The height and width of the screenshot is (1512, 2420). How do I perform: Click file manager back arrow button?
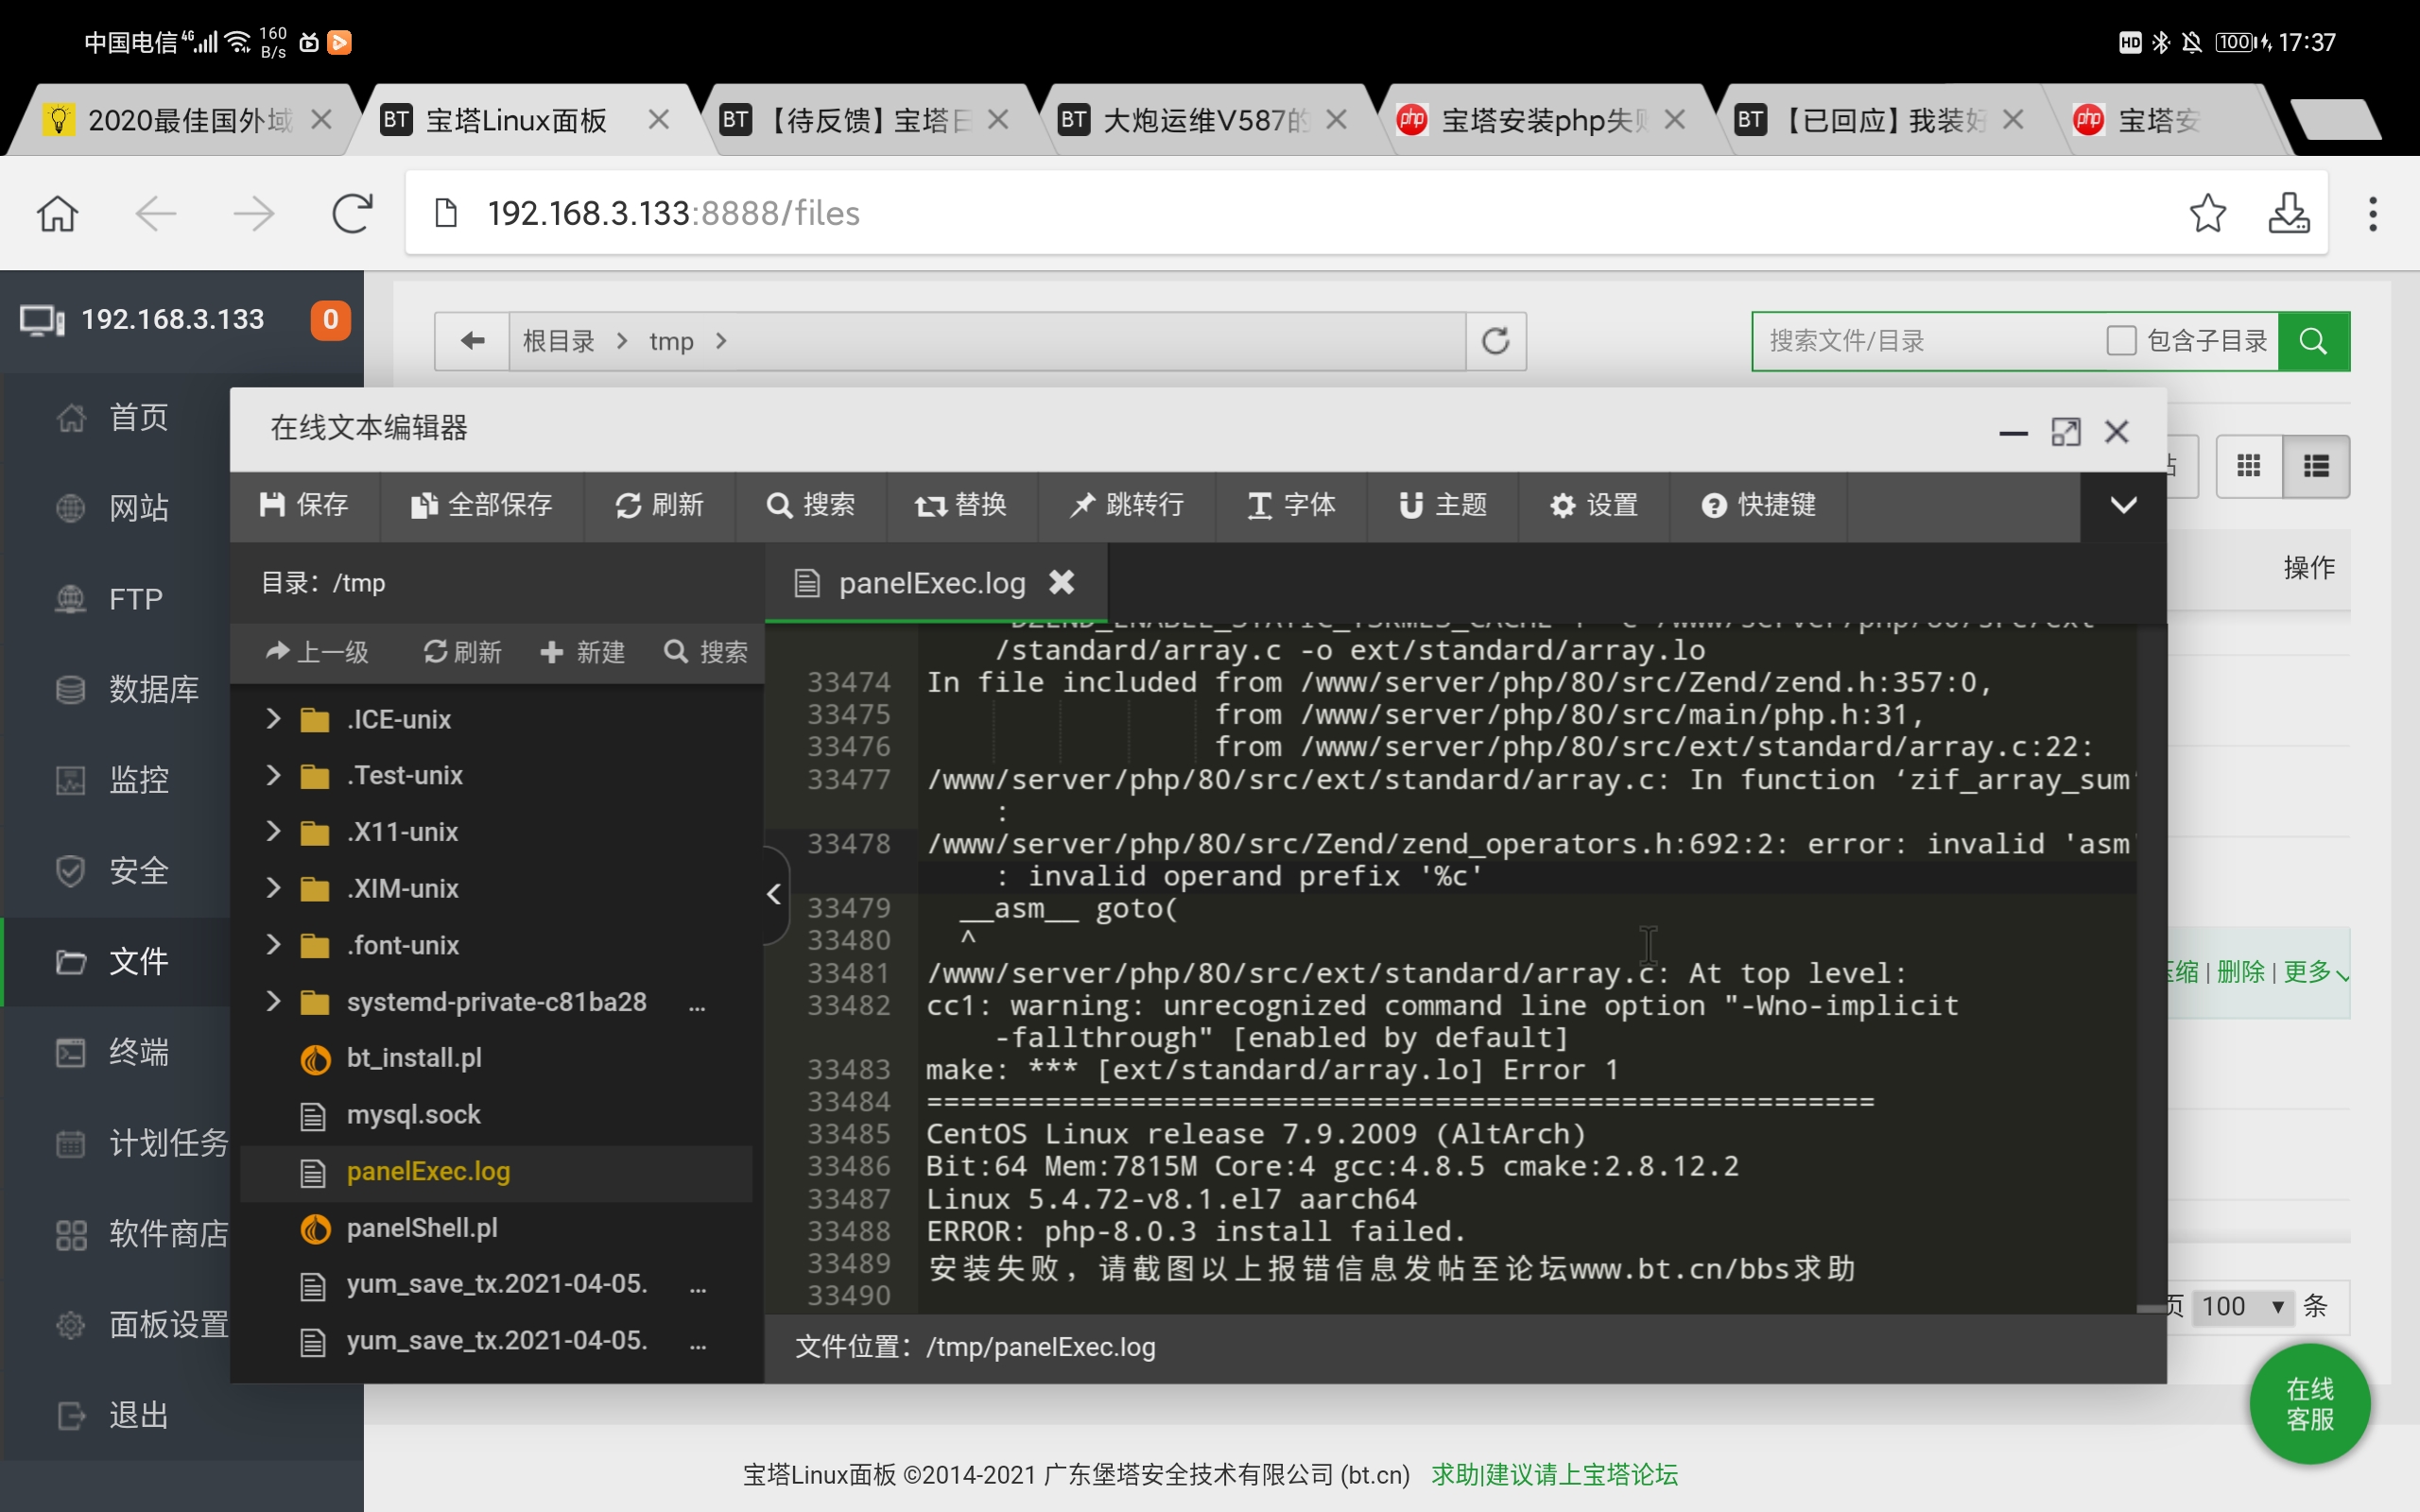[472, 341]
